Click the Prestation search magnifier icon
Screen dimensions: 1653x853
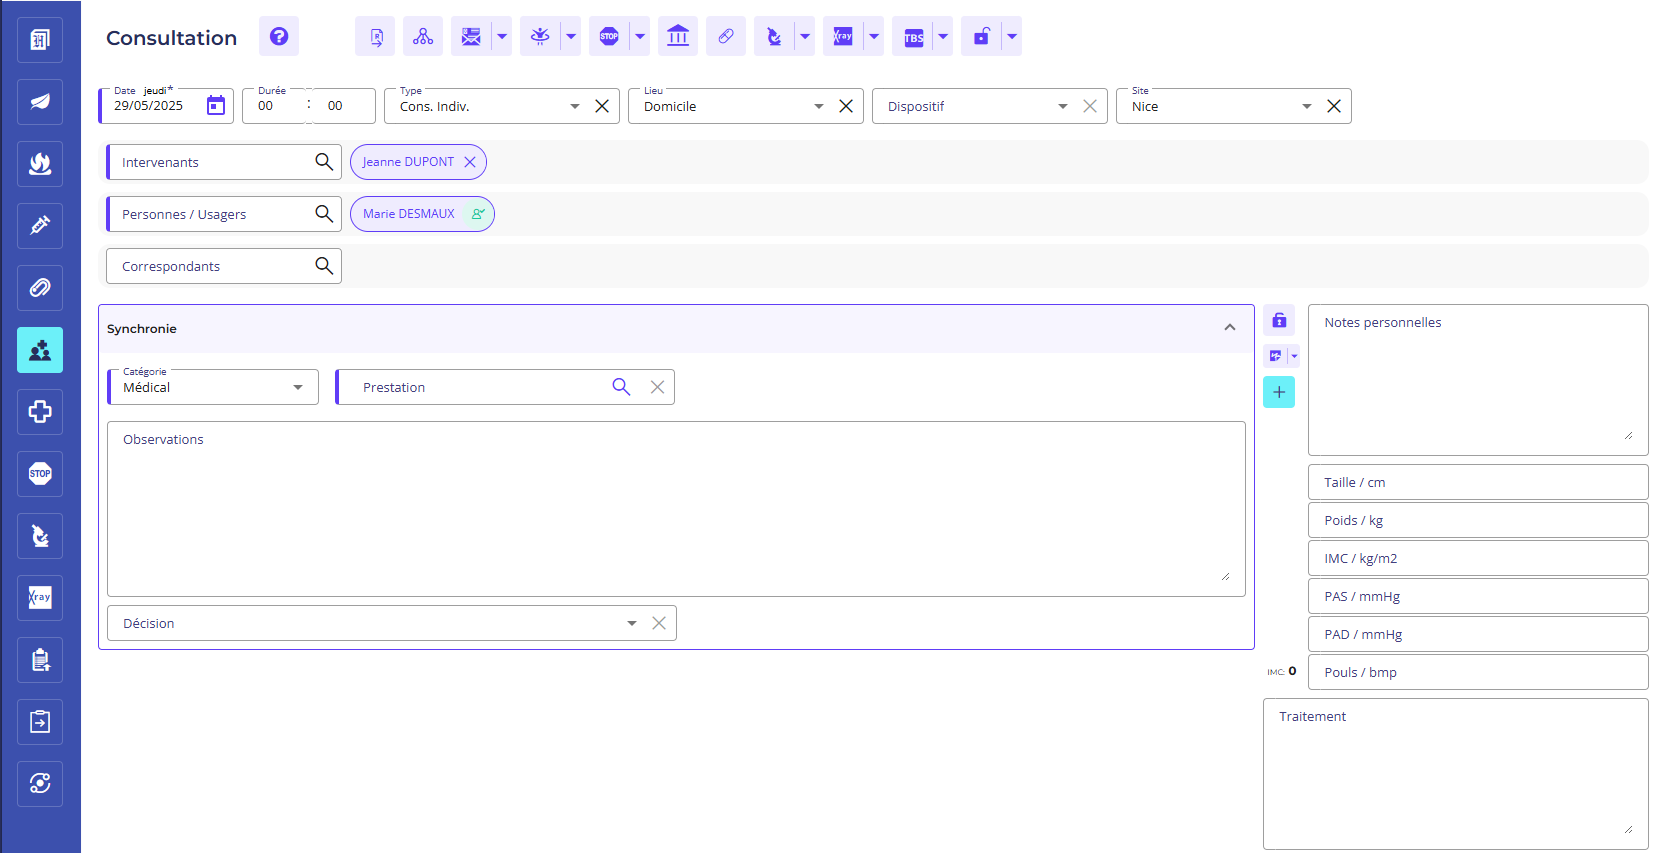(621, 387)
